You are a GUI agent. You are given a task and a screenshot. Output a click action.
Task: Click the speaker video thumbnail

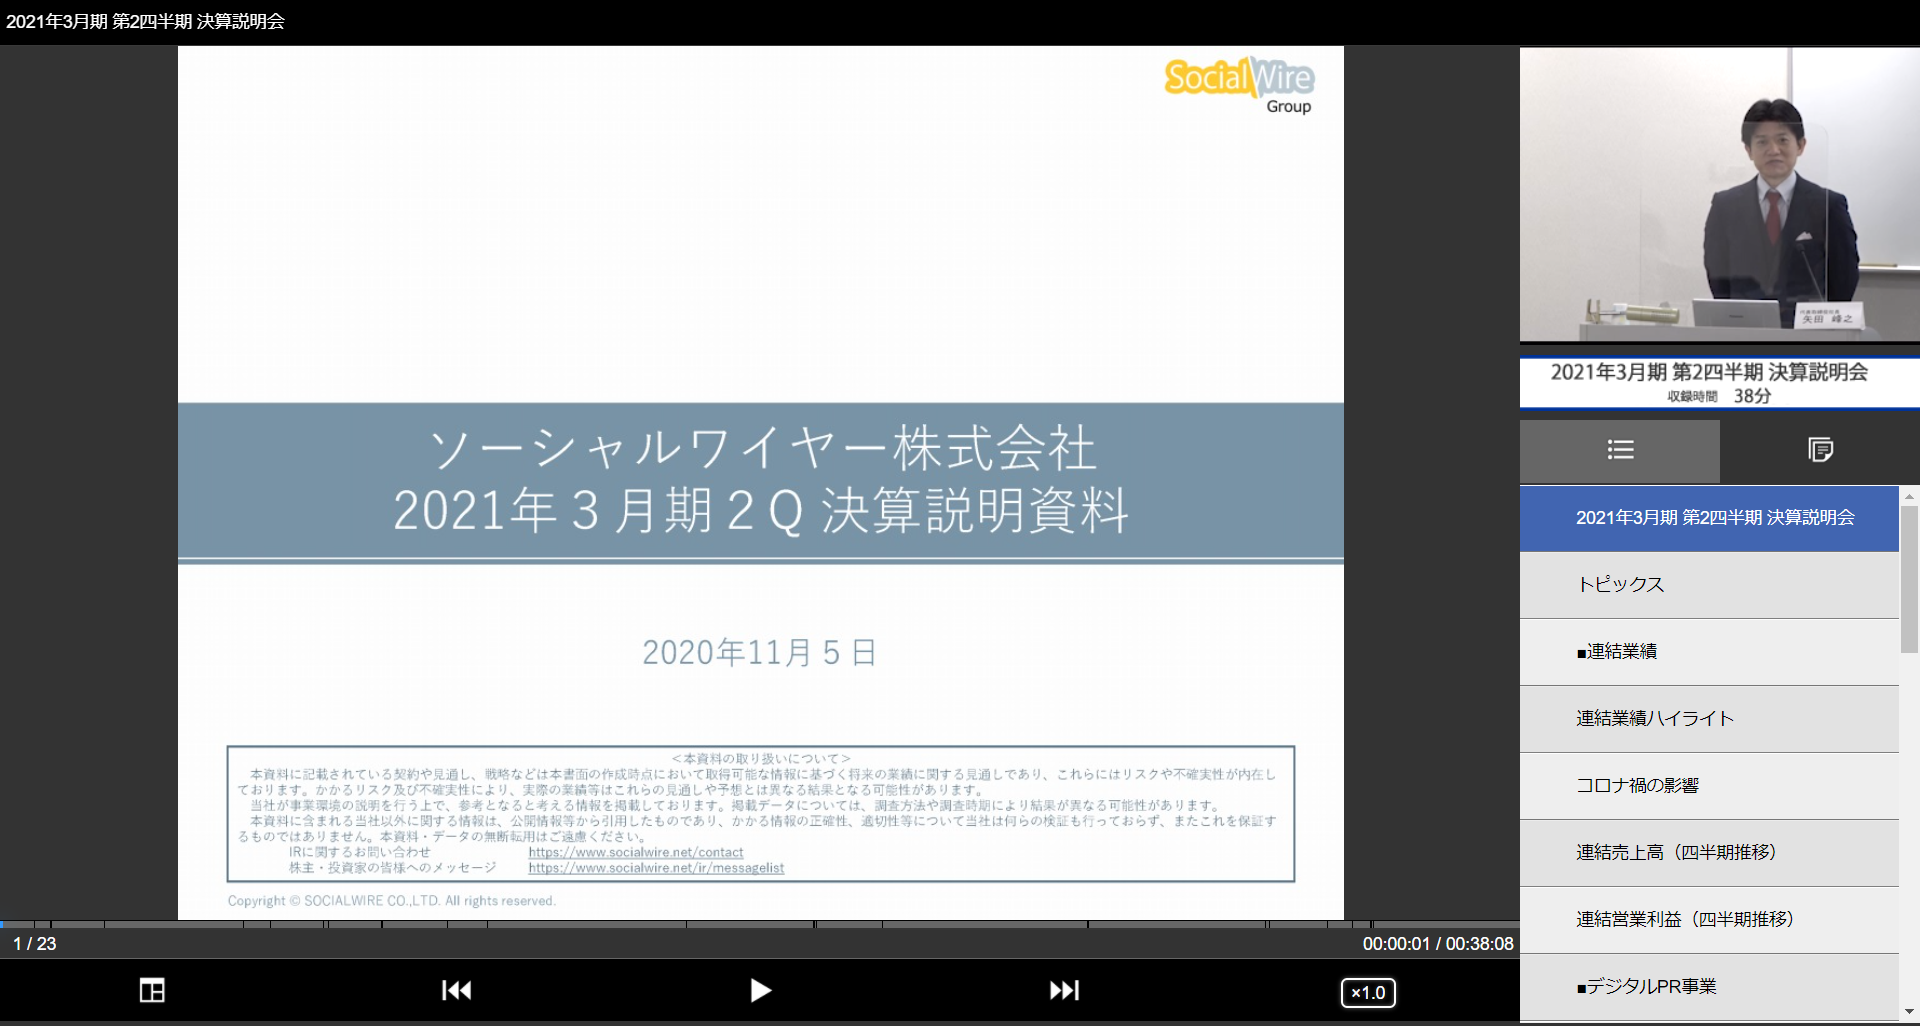click(1720, 194)
